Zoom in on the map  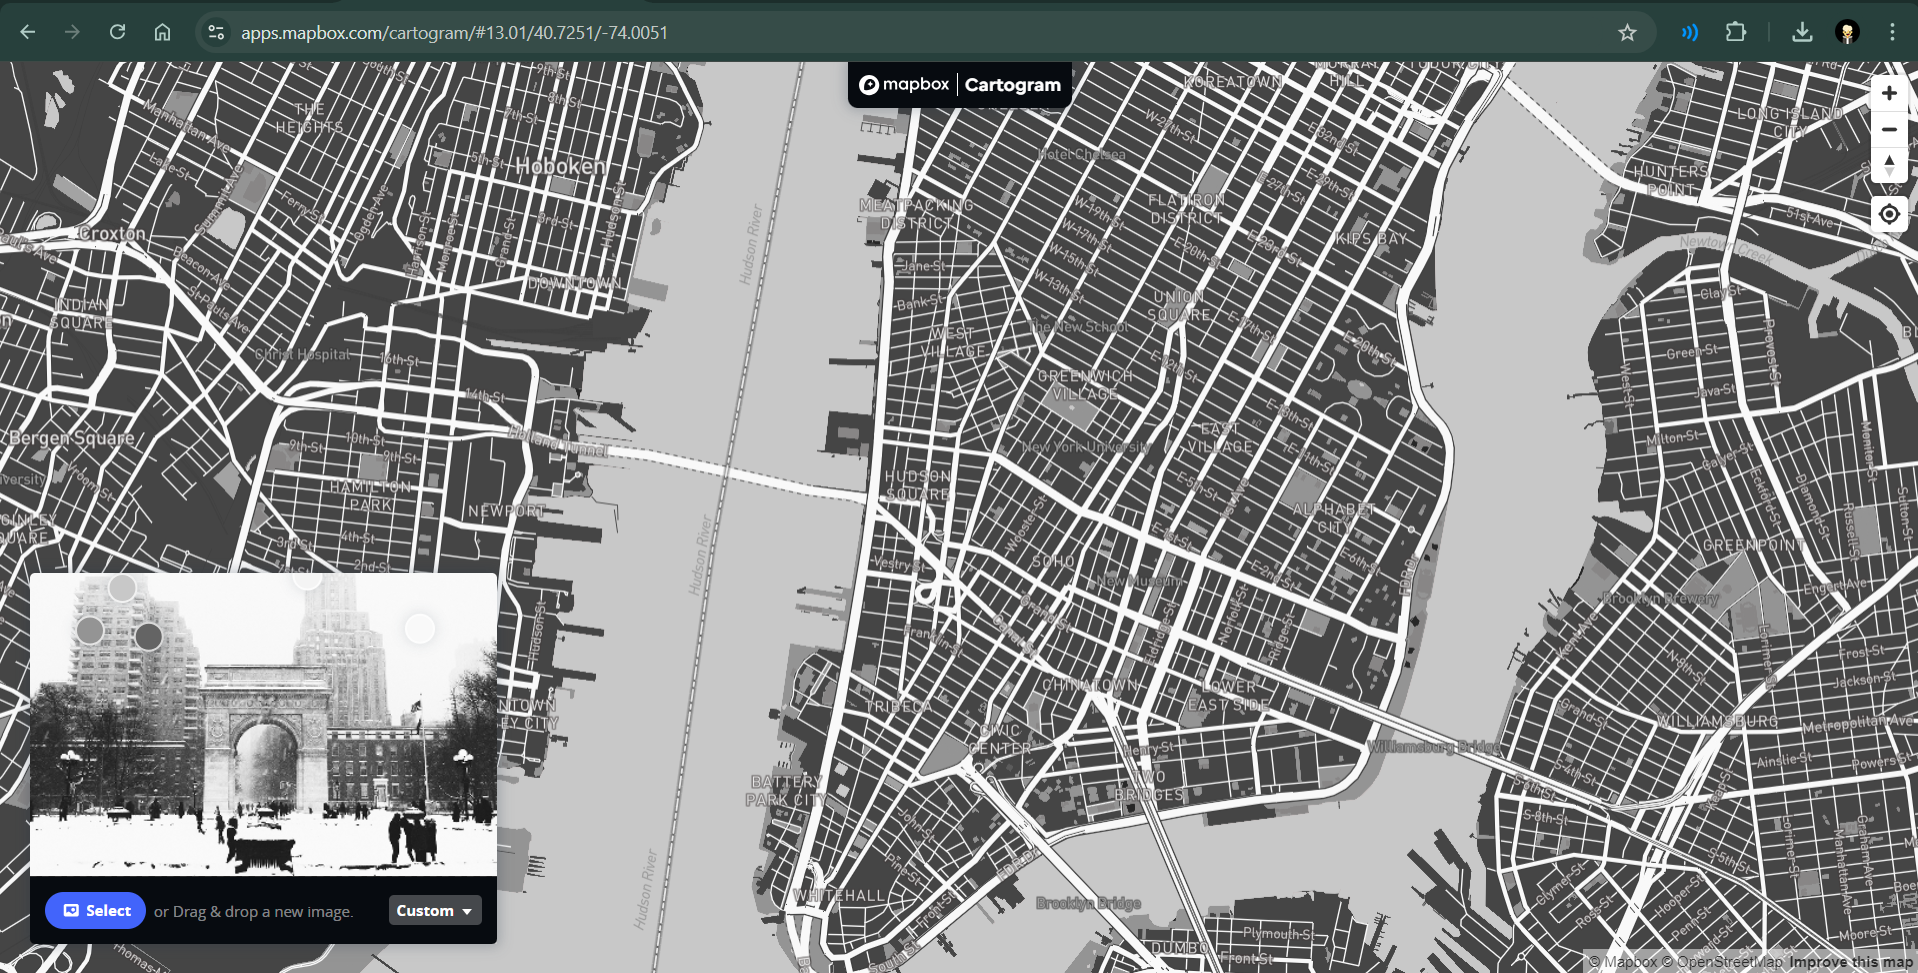pyautogui.click(x=1889, y=93)
